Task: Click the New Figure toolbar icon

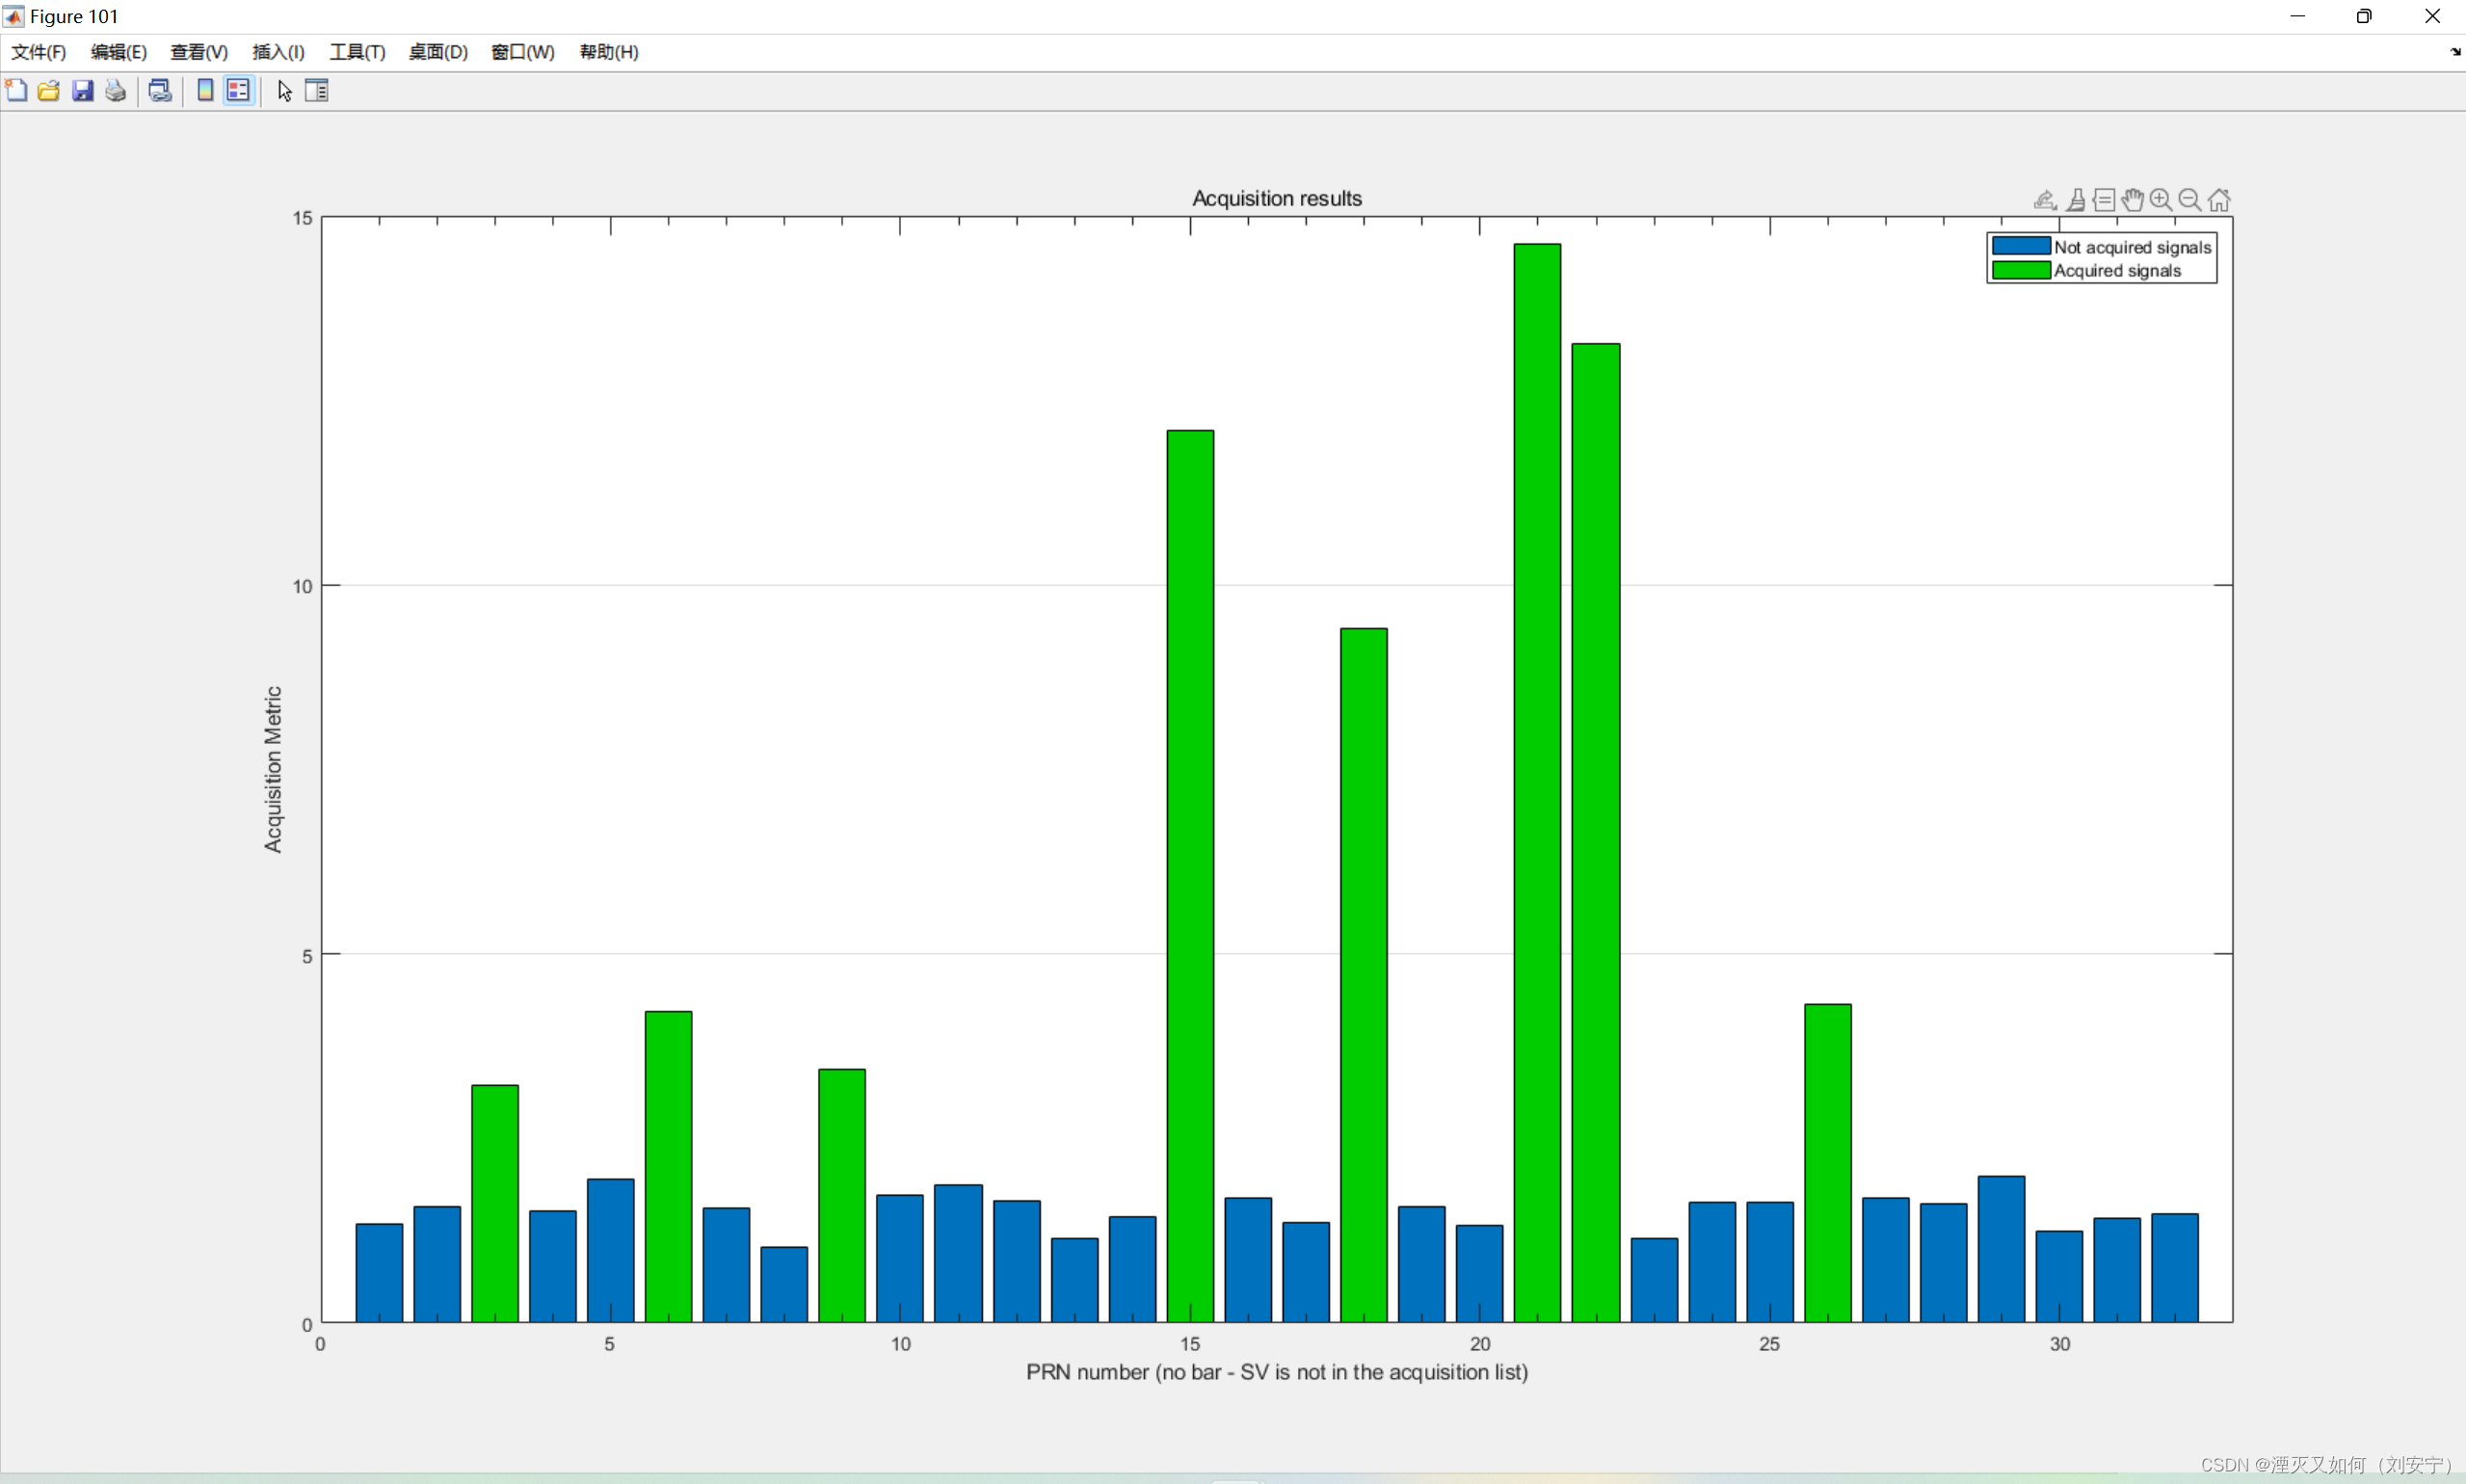Action: pos(16,91)
